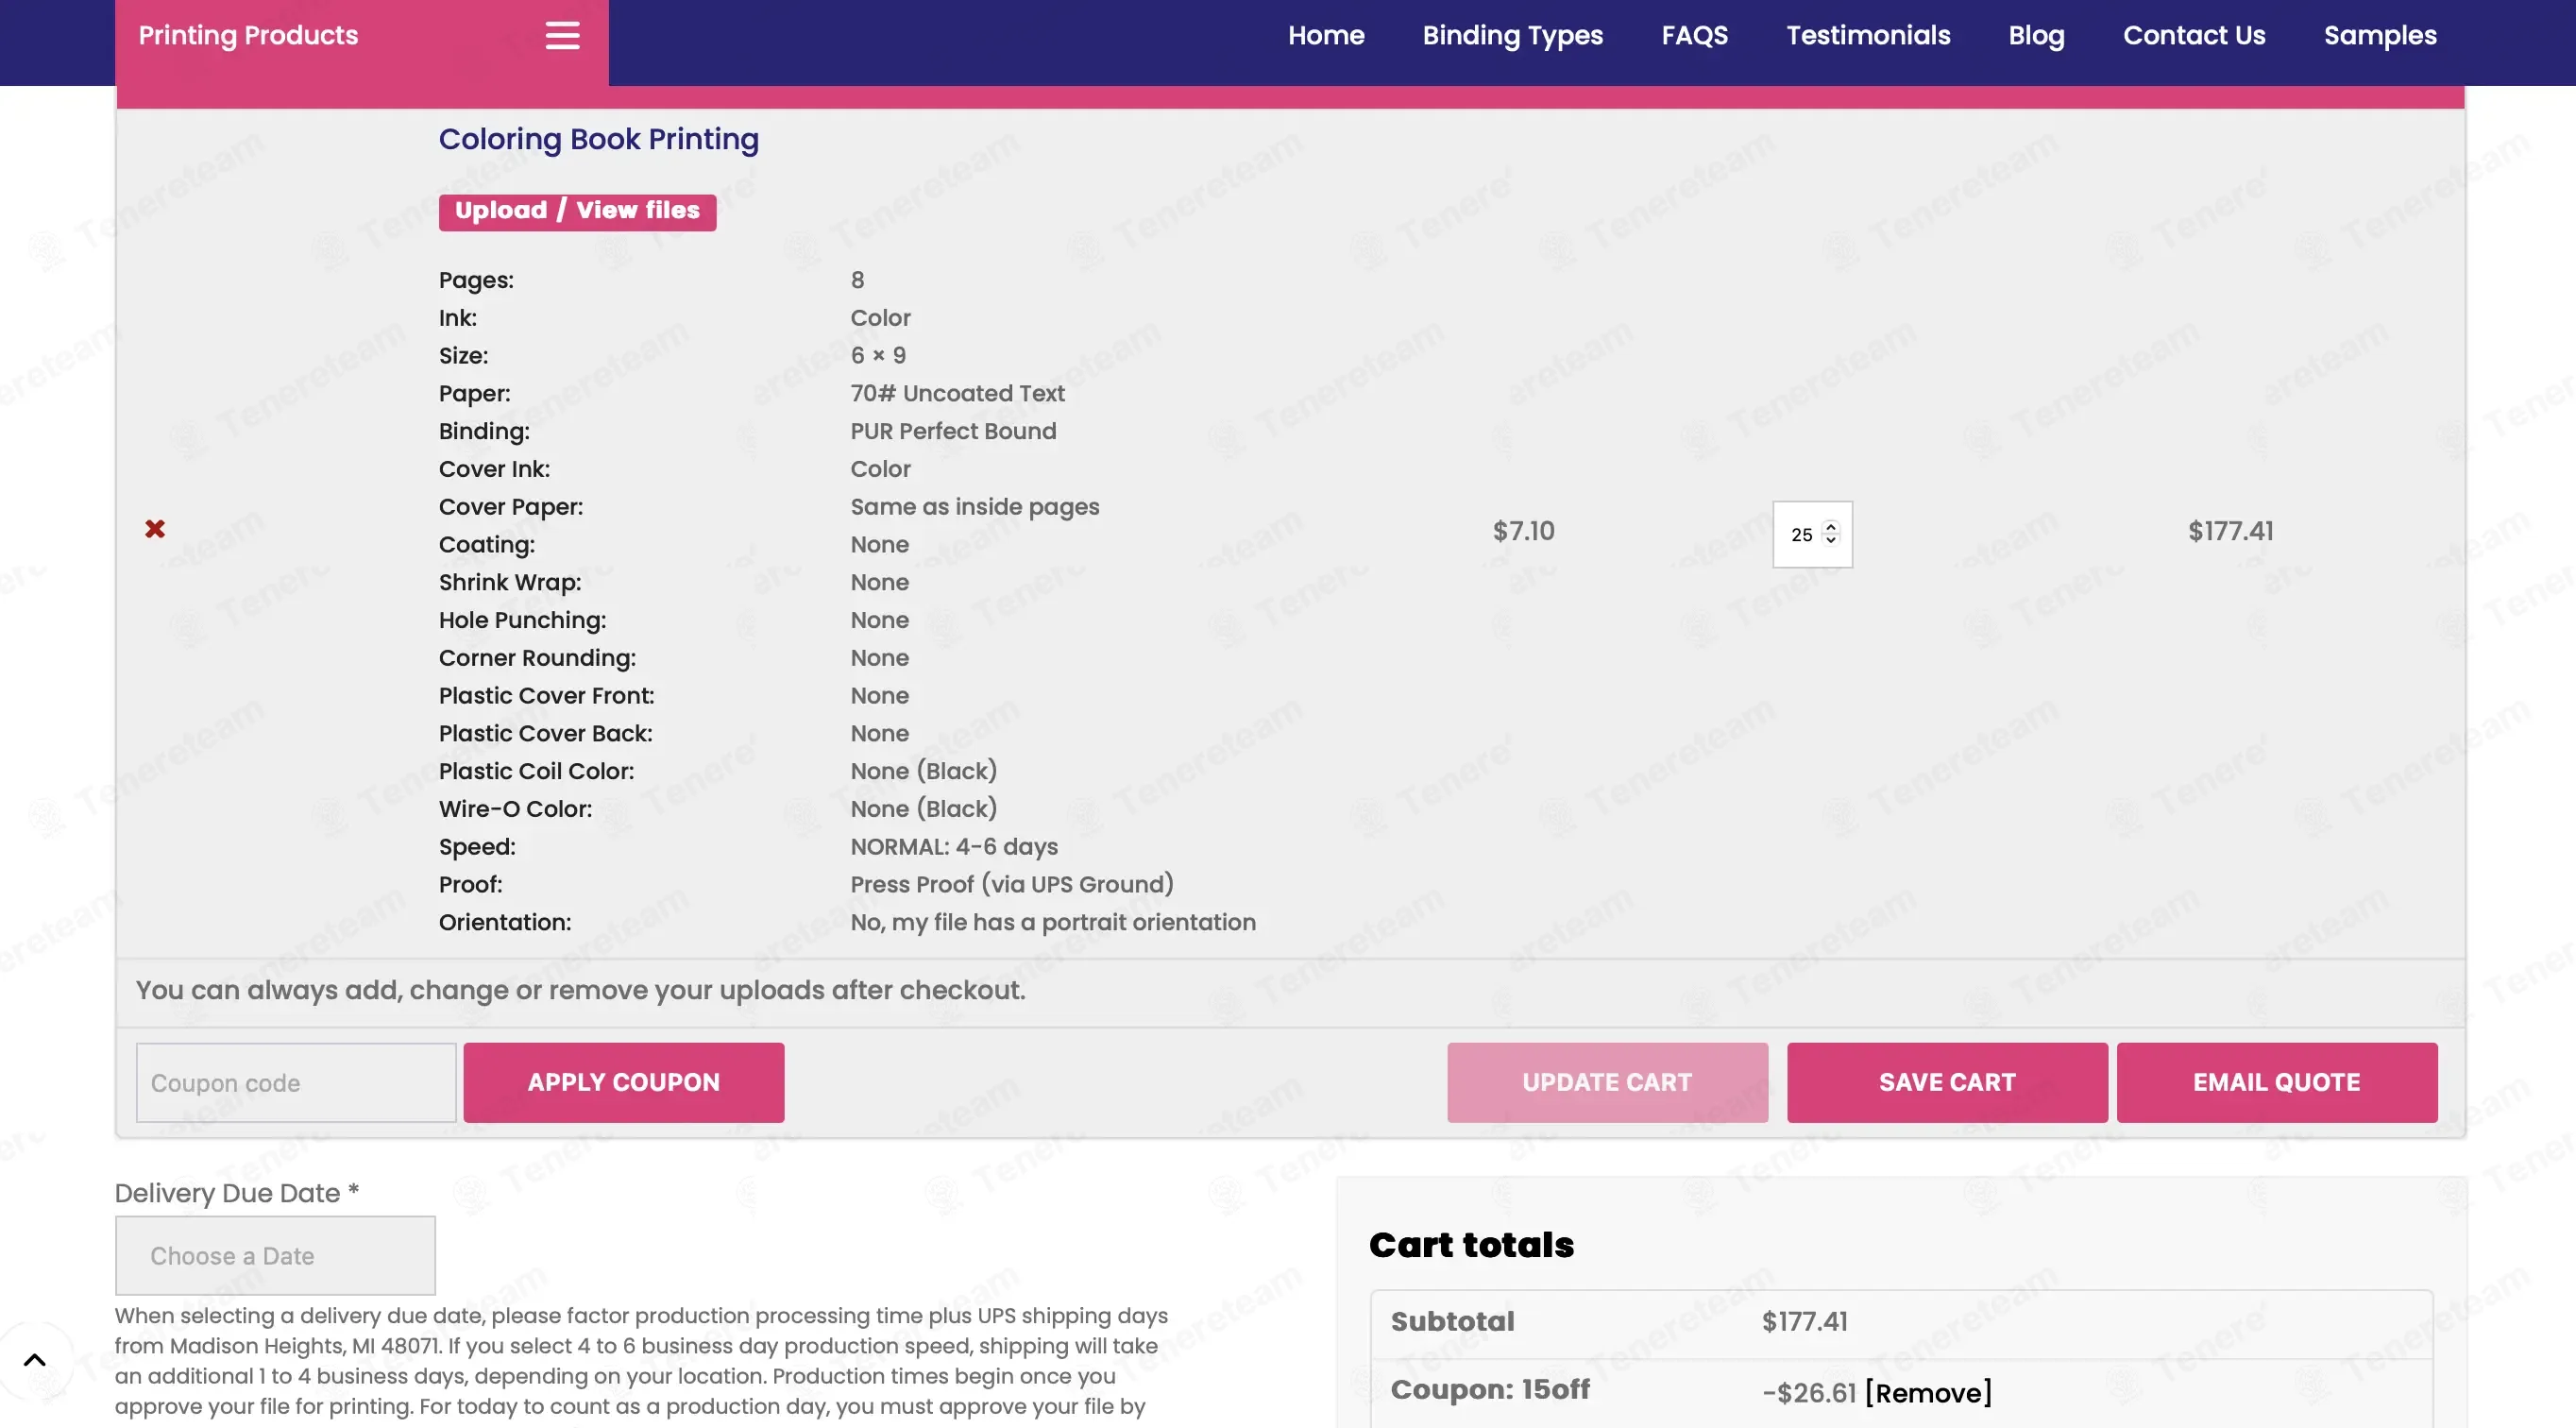Screen dimensions: 2576x1428
Task: Click the Save Cart button
Action: pos(1947,1083)
